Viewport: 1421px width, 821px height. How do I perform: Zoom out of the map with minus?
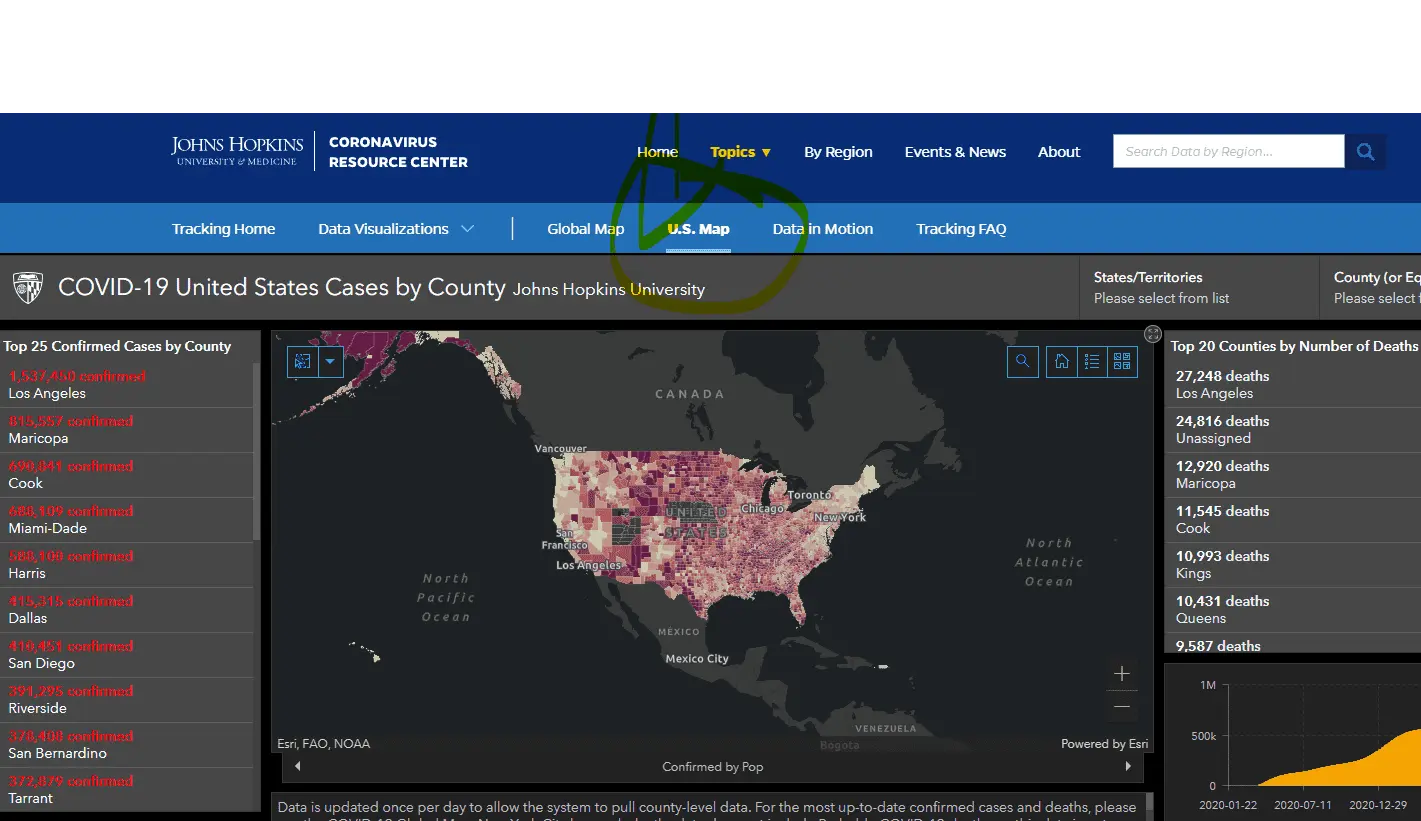click(x=1122, y=707)
